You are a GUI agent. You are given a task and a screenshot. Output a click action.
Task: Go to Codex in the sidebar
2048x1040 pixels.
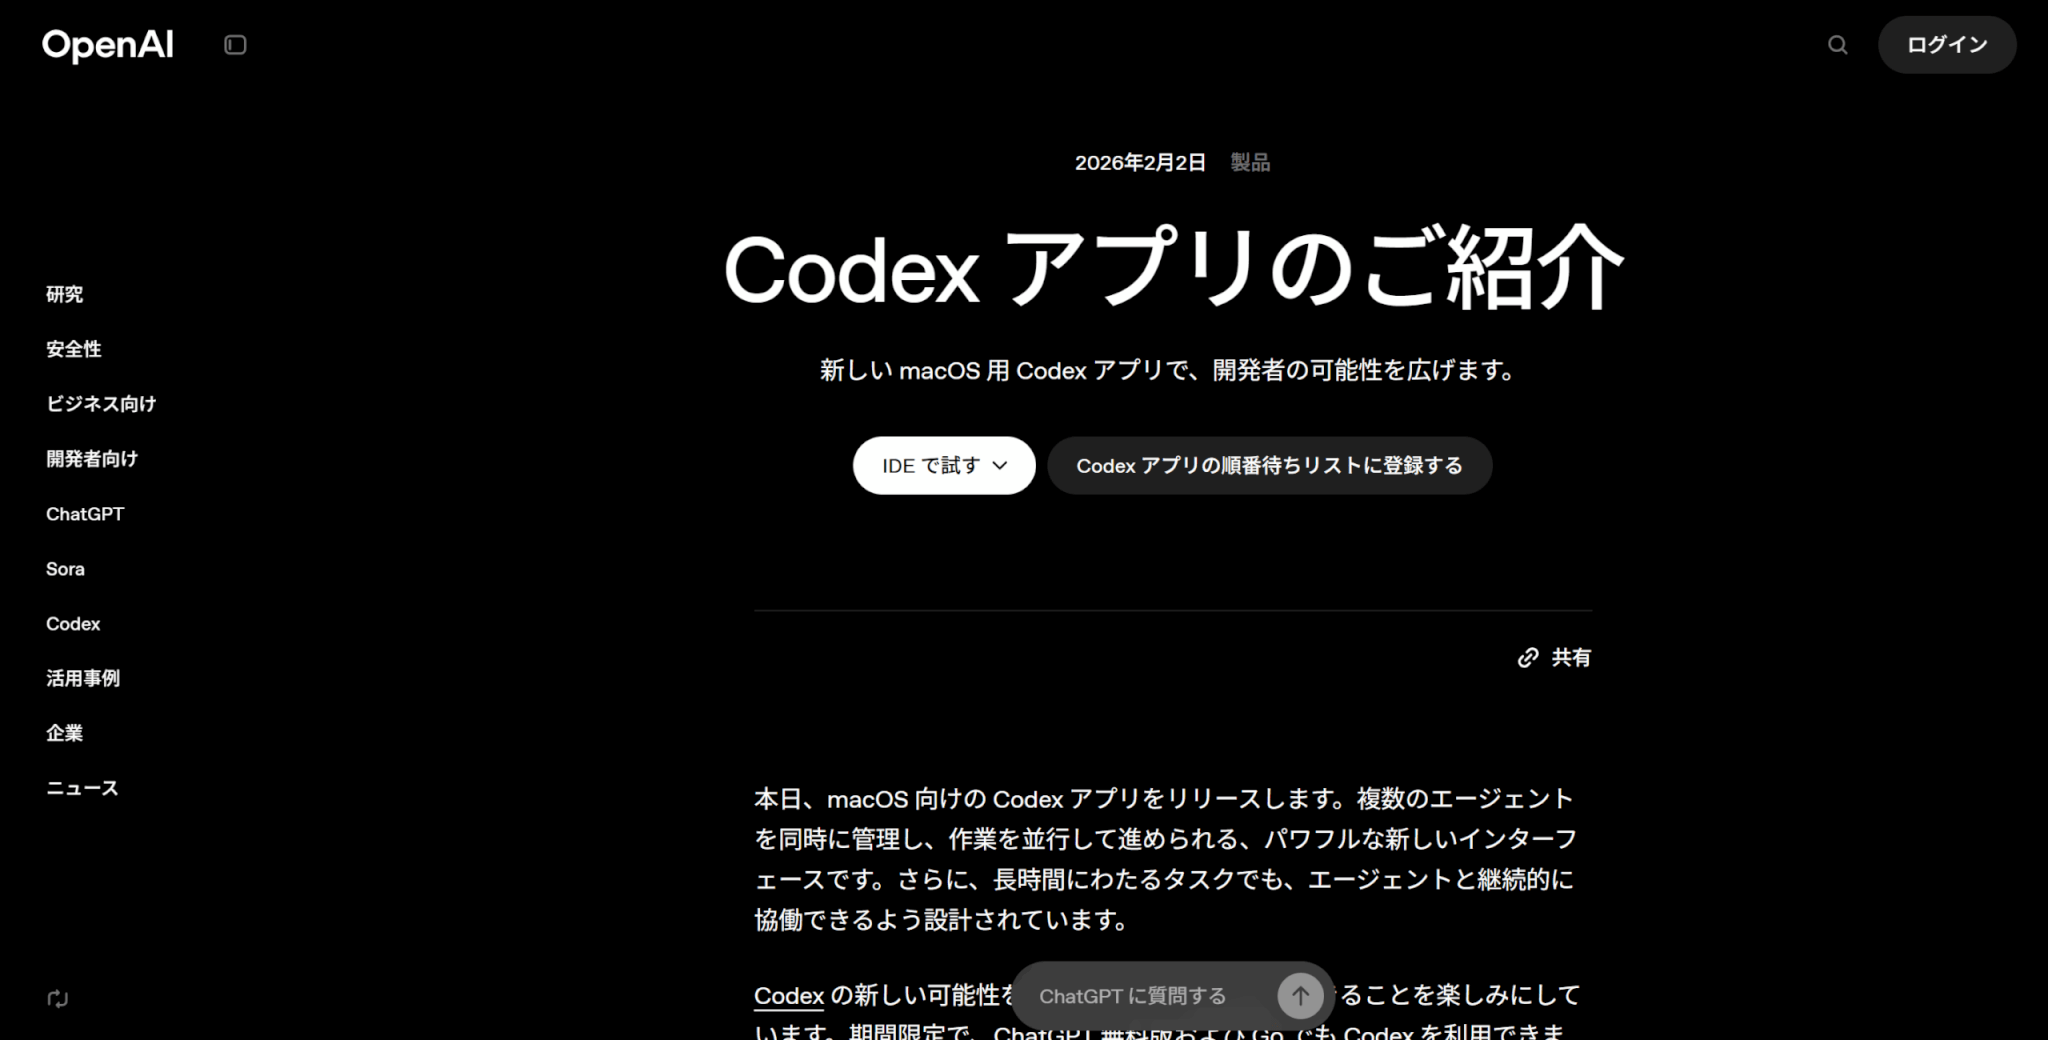click(73, 624)
